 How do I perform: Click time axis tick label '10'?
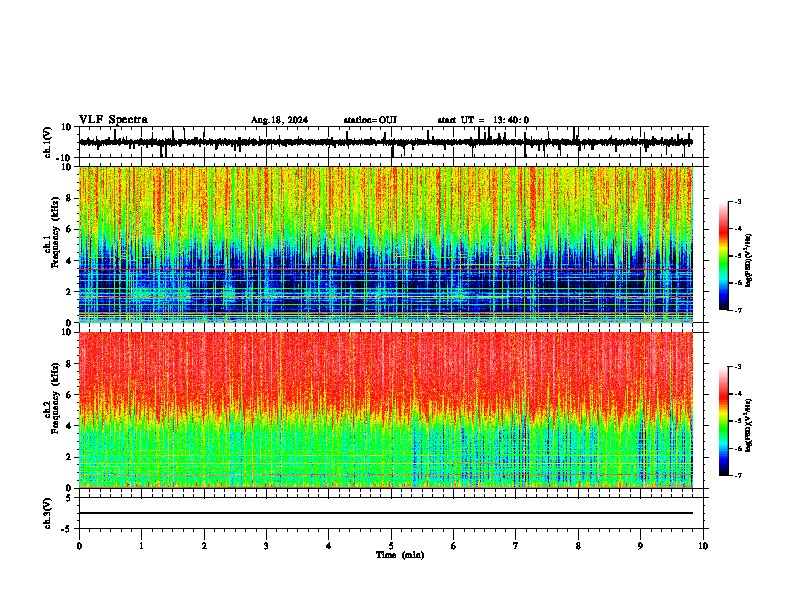(x=703, y=546)
